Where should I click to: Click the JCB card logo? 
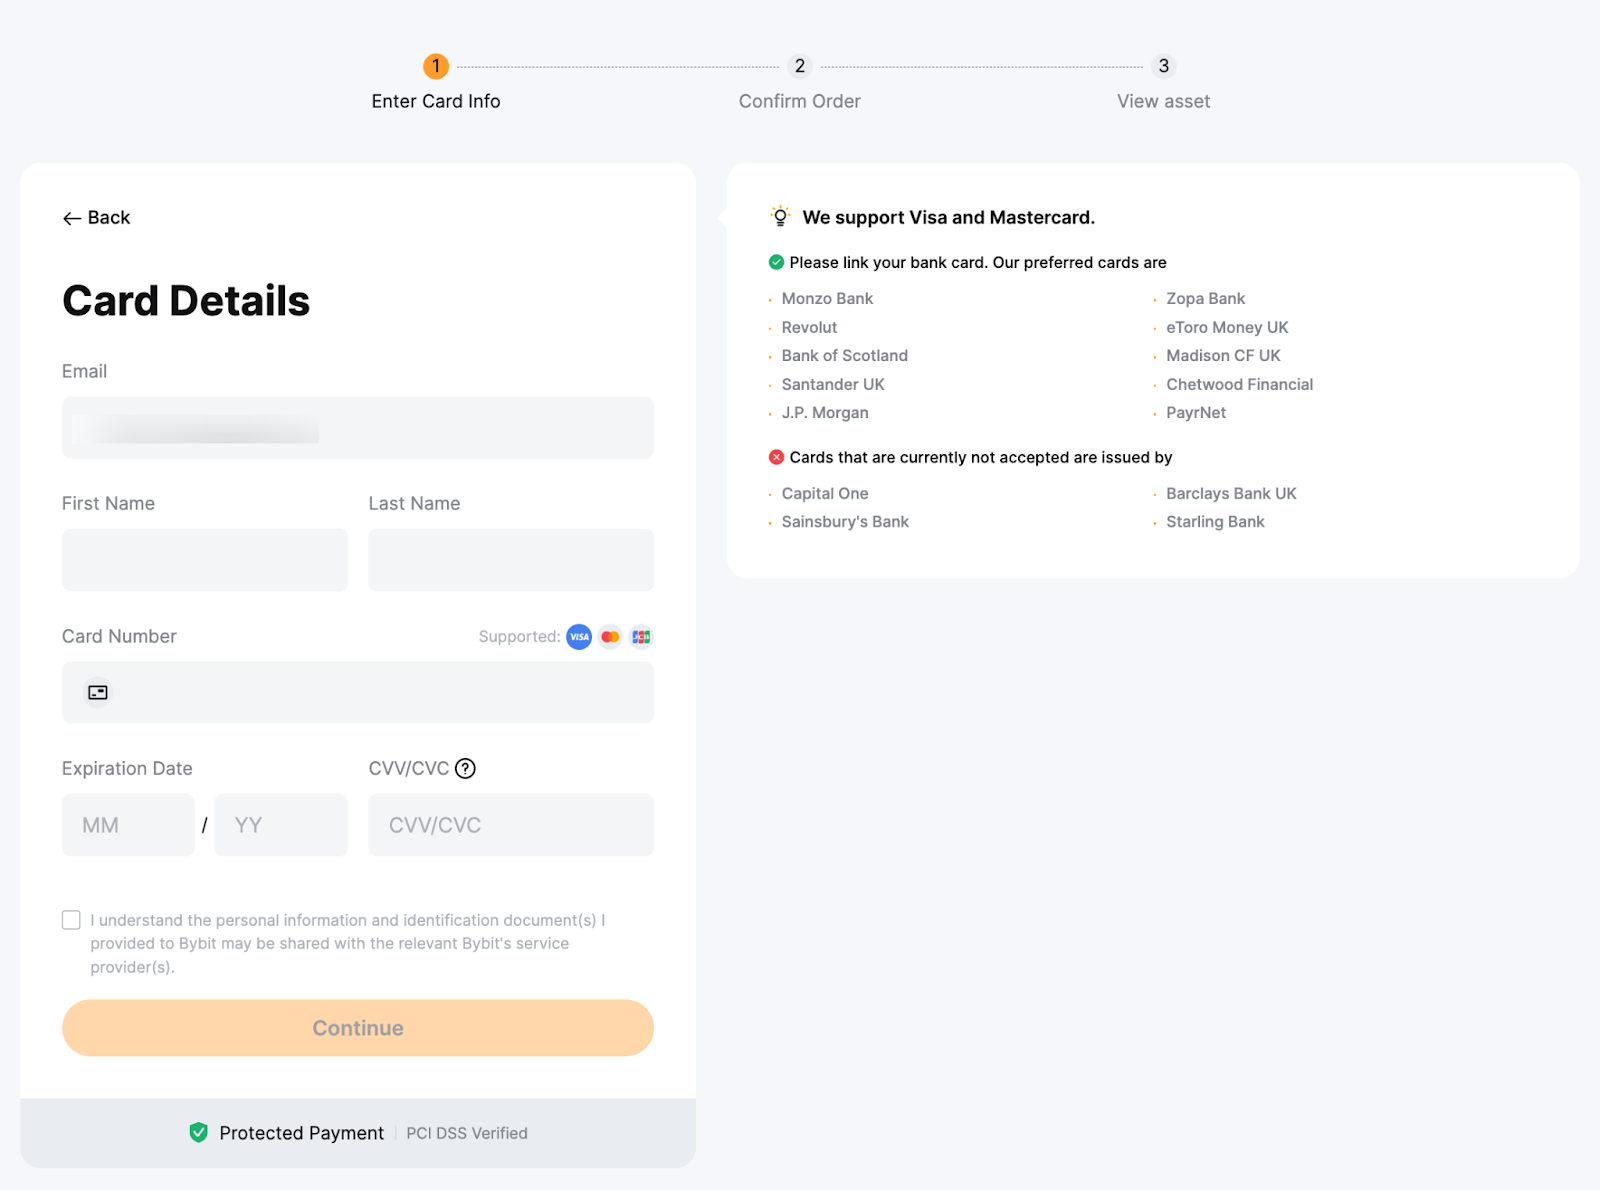tap(641, 637)
